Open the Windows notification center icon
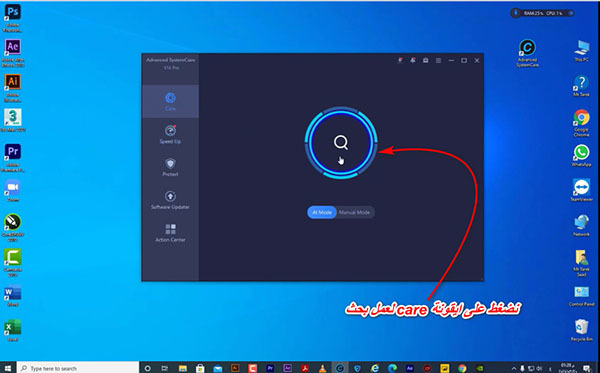The height and width of the screenshot is (373, 600). [587, 368]
